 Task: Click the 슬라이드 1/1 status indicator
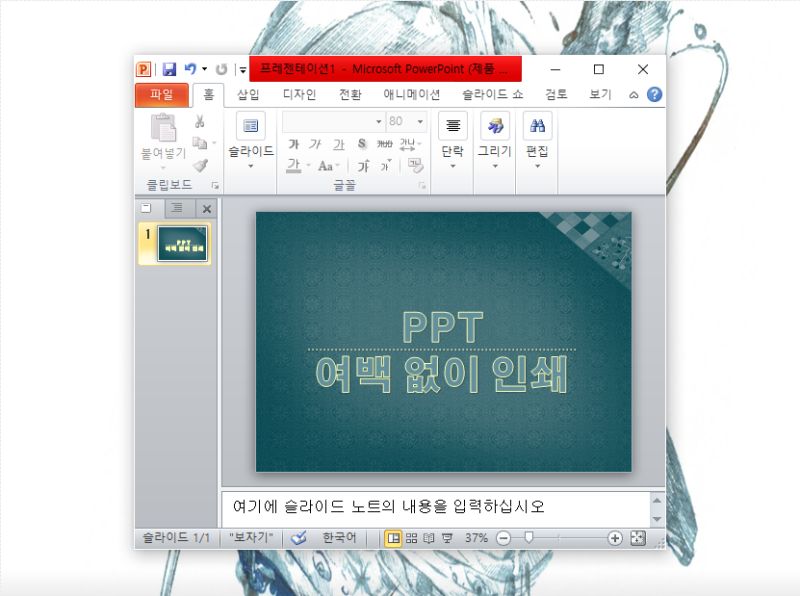coord(176,537)
